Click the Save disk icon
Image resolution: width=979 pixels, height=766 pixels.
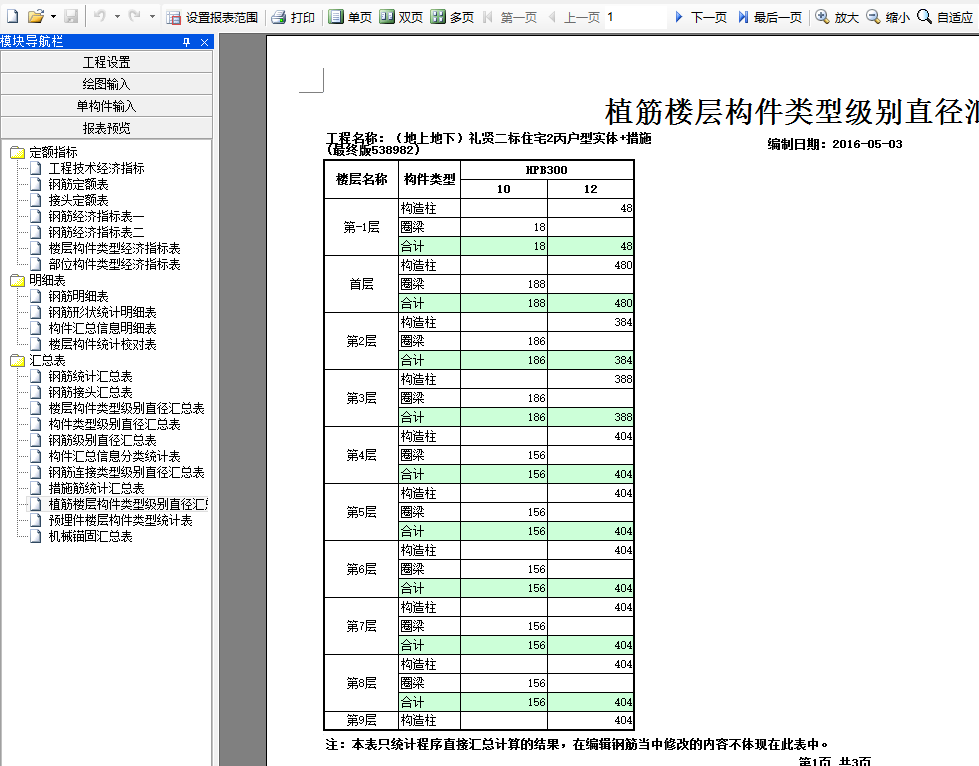(x=71, y=17)
